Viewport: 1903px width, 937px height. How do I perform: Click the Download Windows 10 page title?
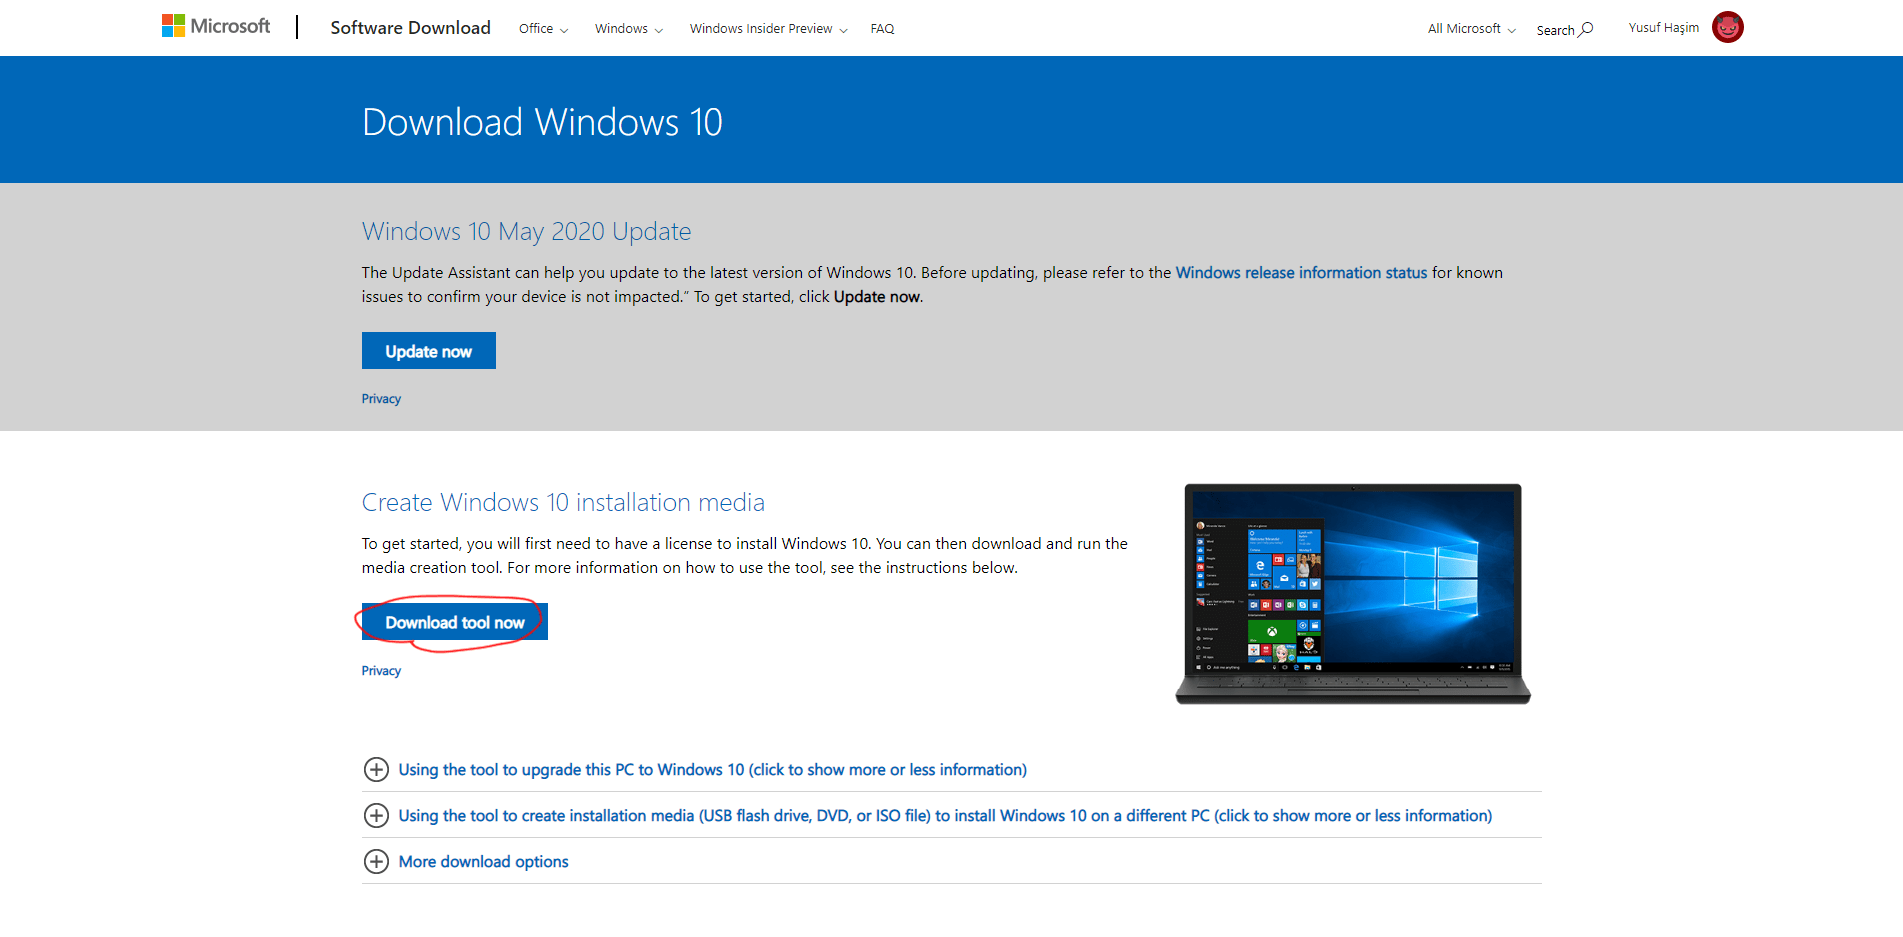coord(542,122)
